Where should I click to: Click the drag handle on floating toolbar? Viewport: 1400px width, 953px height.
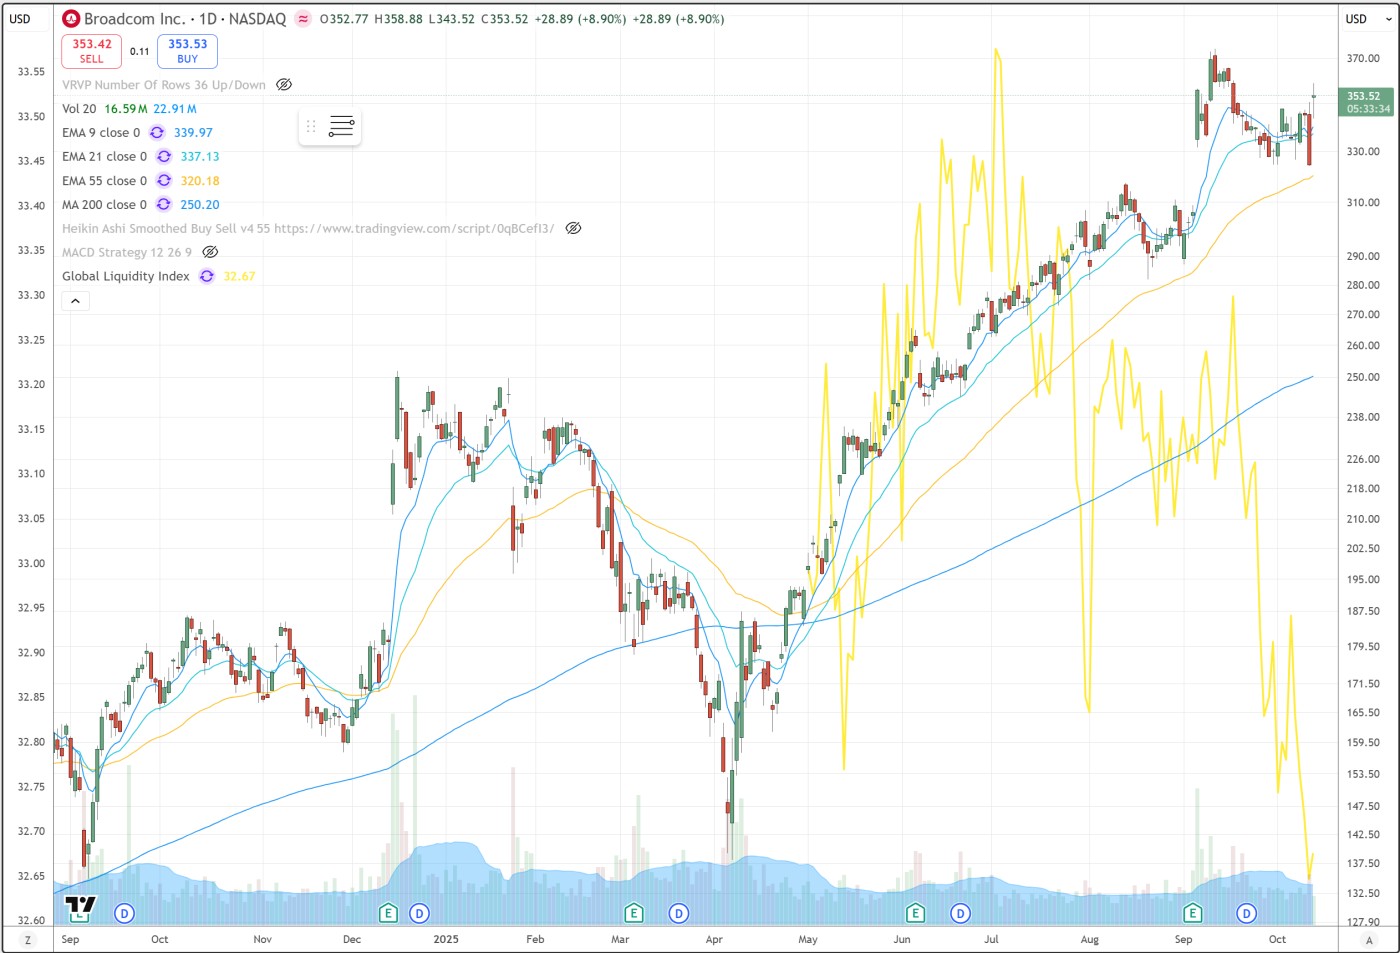point(311,126)
